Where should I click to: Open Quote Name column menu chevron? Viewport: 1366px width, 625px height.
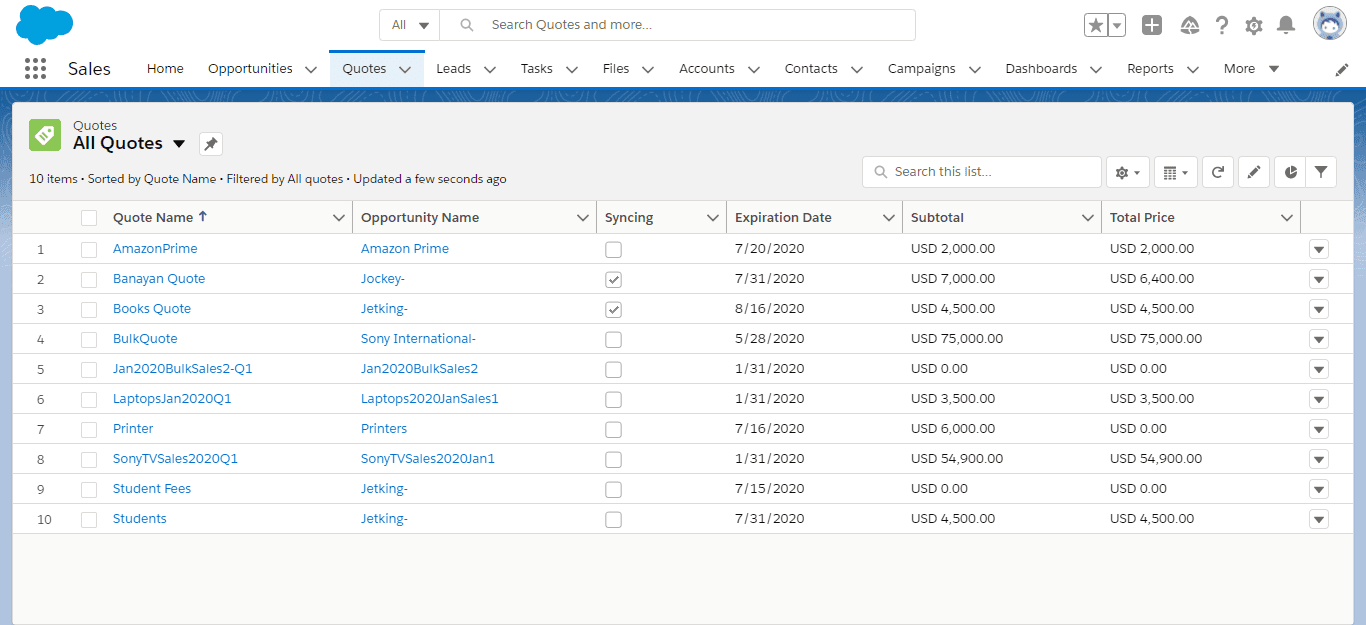pyautogui.click(x=339, y=218)
